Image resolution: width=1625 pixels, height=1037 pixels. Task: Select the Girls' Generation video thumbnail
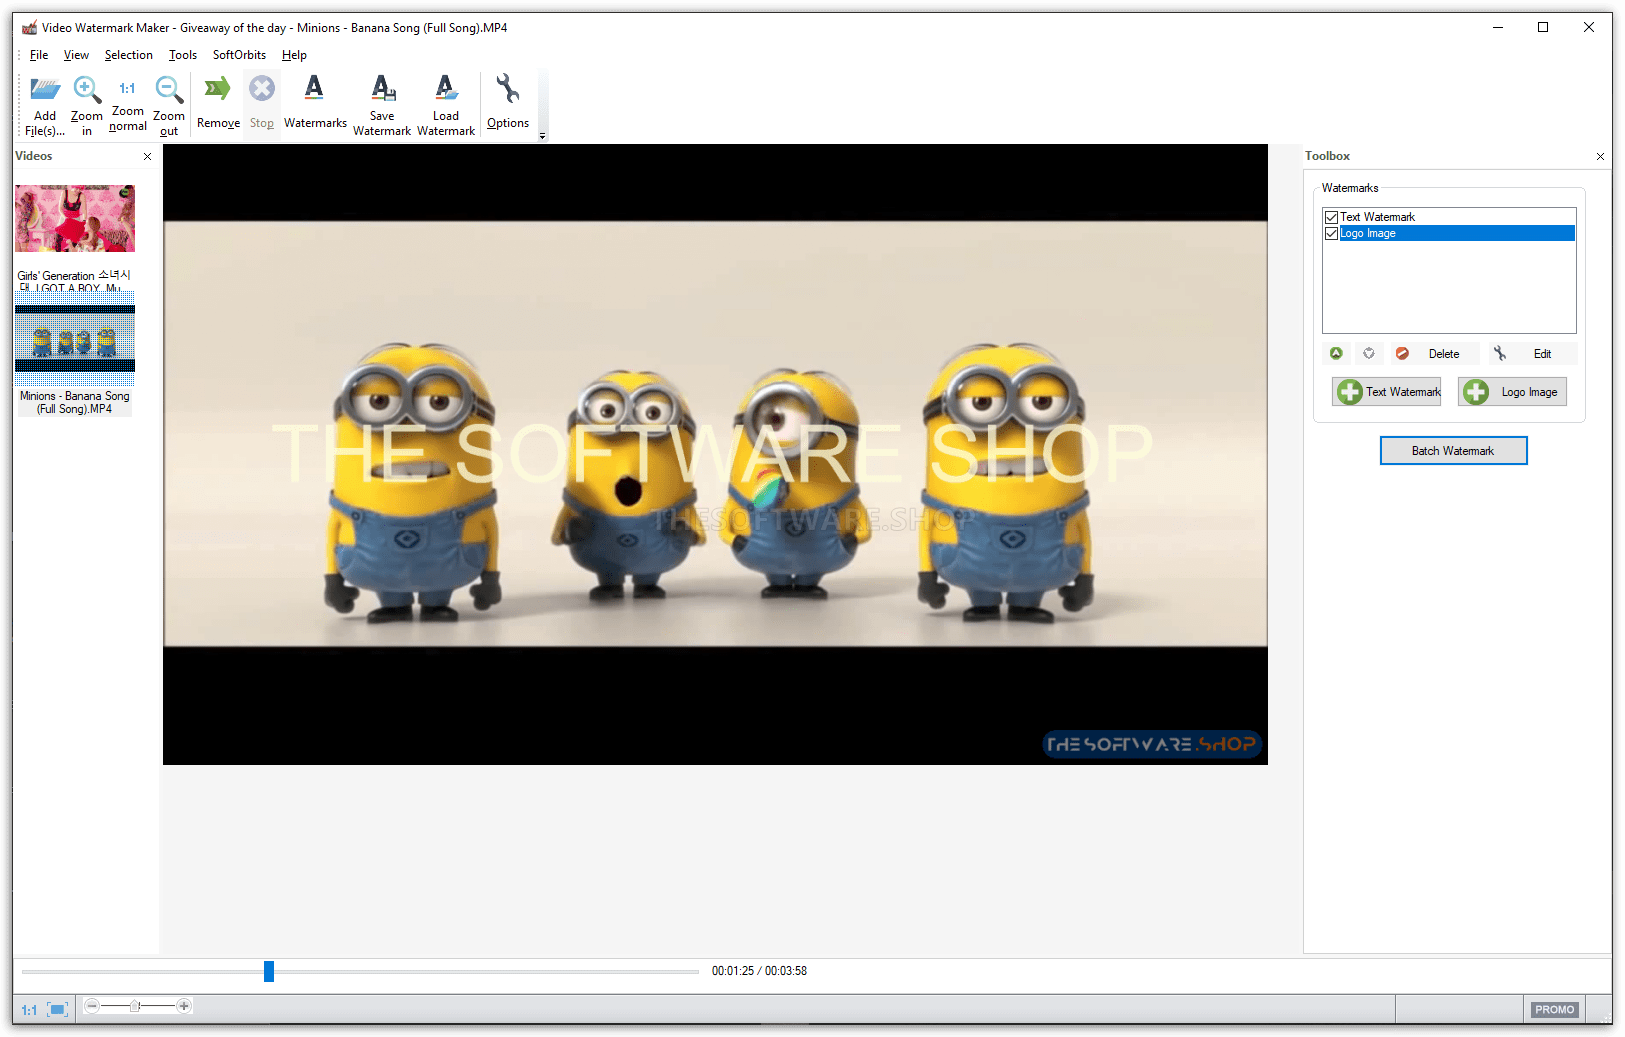click(75, 219)
